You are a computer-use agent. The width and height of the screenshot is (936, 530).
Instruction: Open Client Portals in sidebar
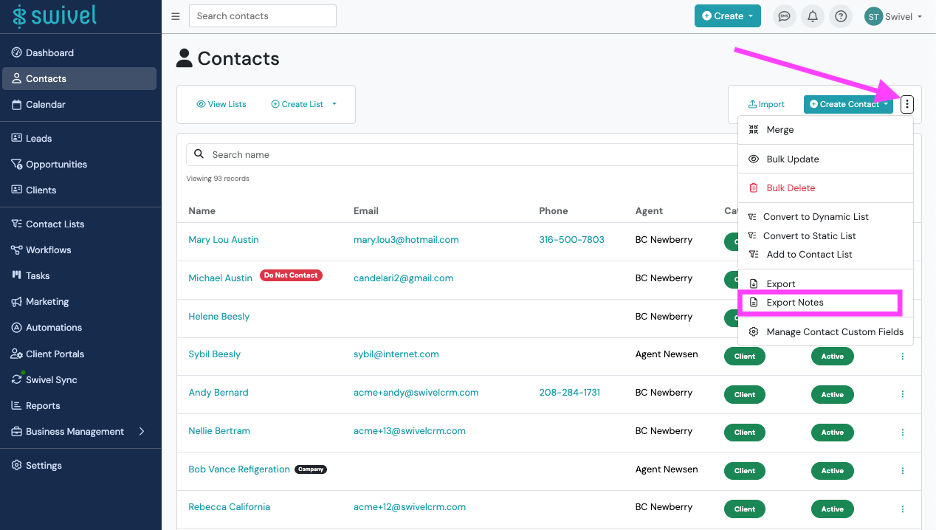pyautogui.click(x=48, y=353)
